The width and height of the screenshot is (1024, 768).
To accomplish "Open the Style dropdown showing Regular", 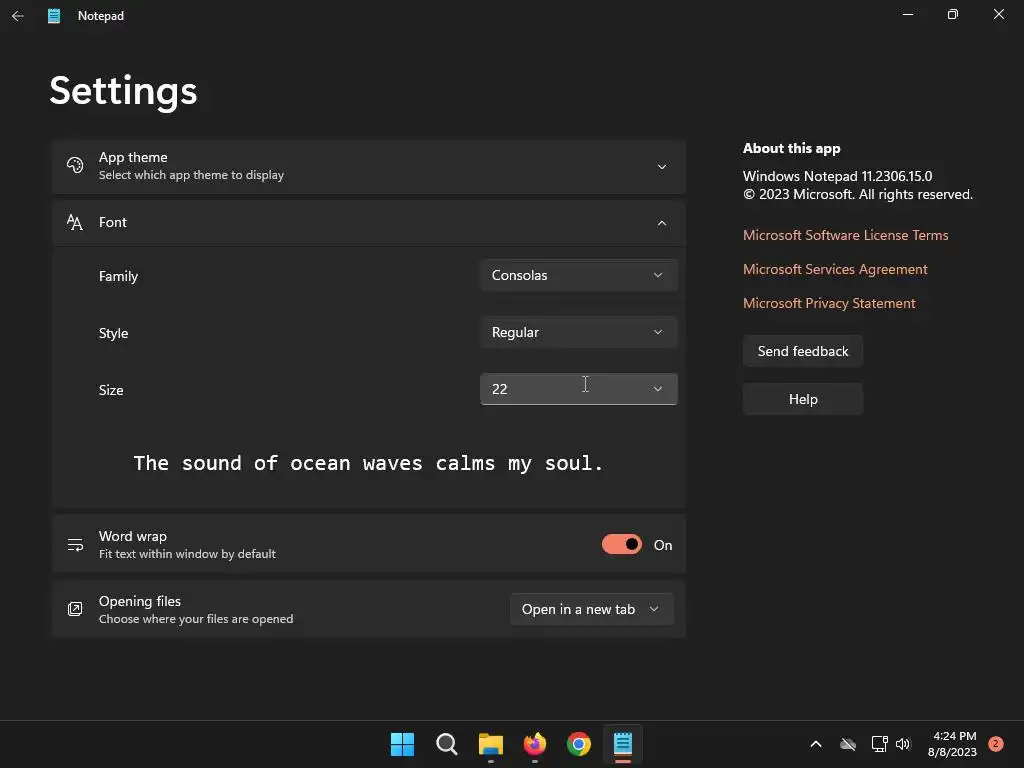I will pyautogui.click(x=579, y=332).
